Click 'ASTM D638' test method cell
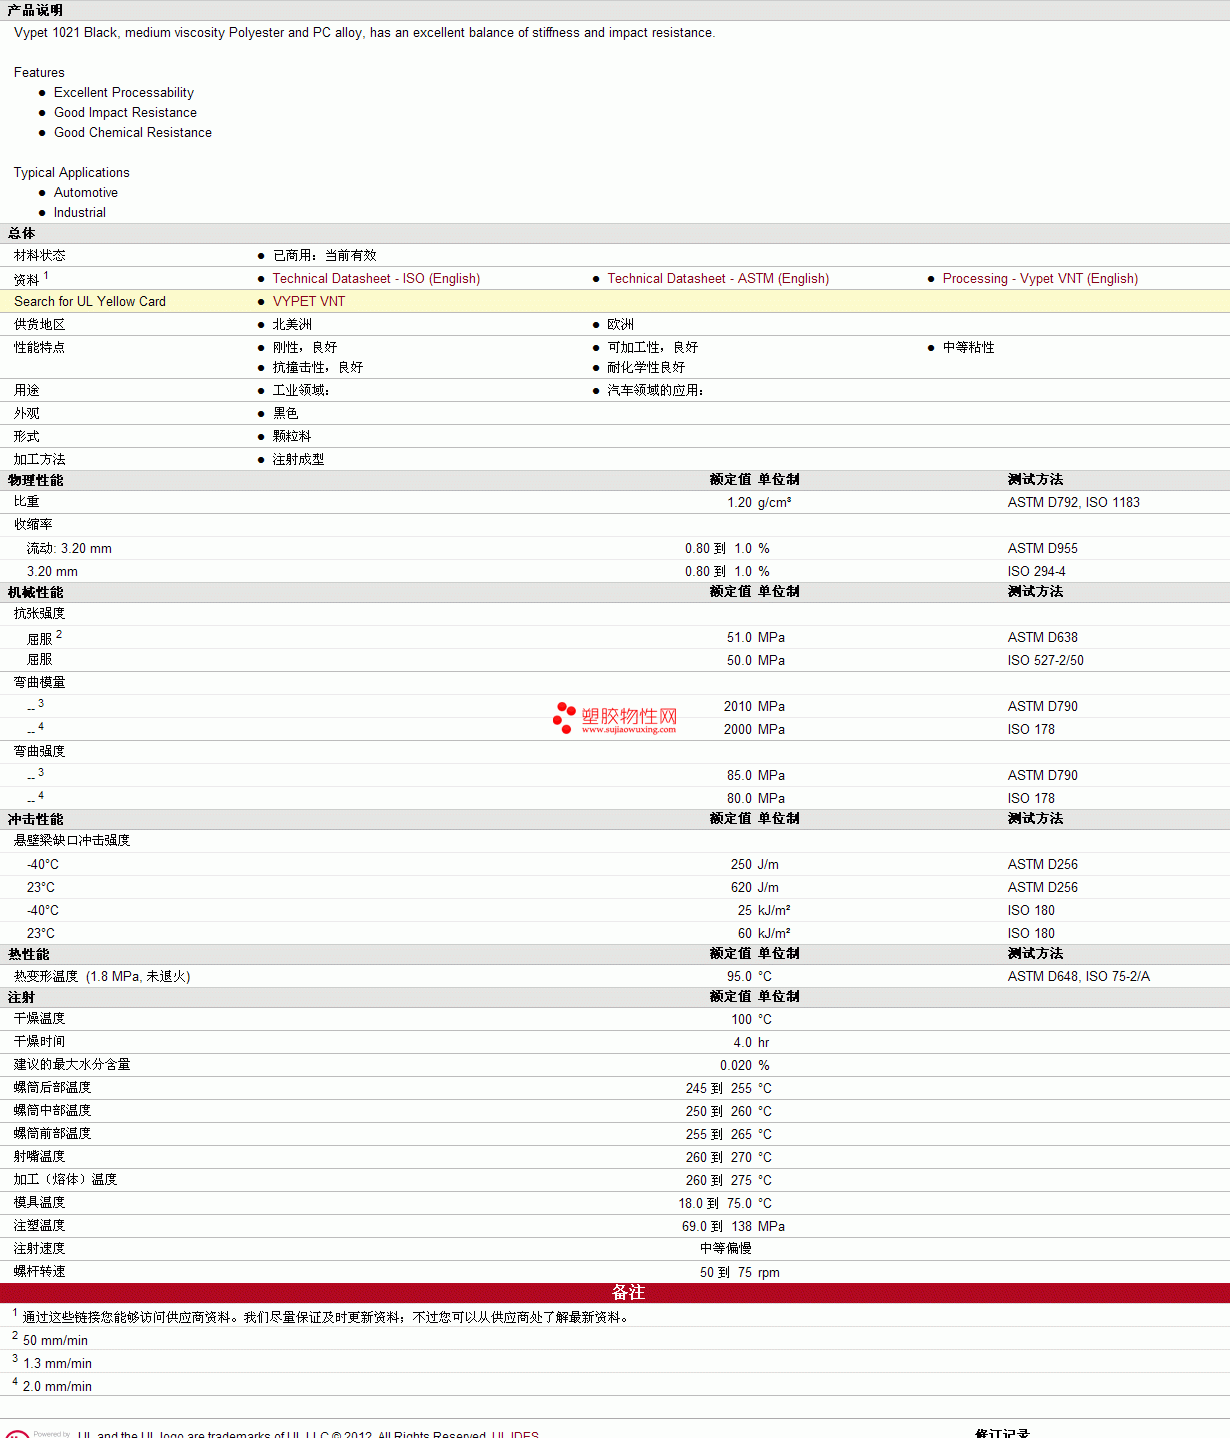 click(x=1043, y=638)
